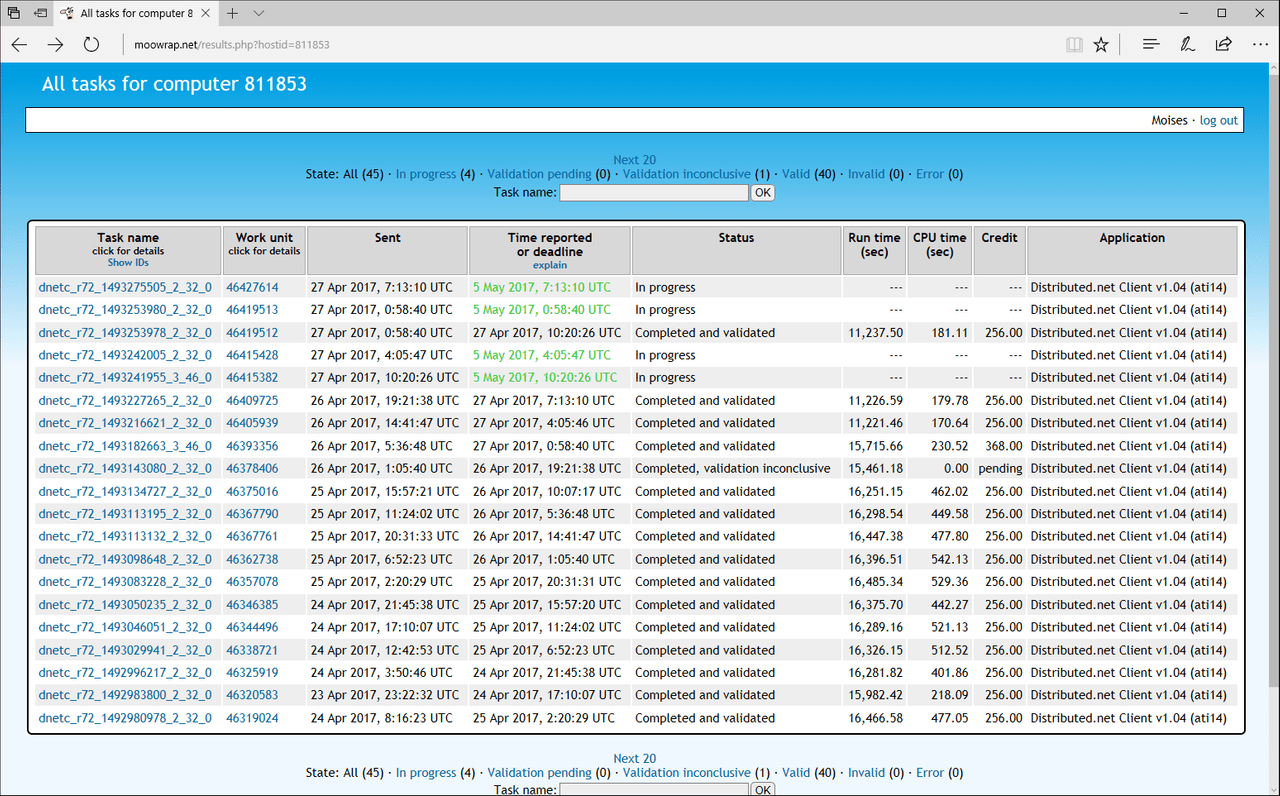The width and height of the screenshot is (1280, 796).
Task: Click the browser Back arrow
Action: click(x=20, y=45)
